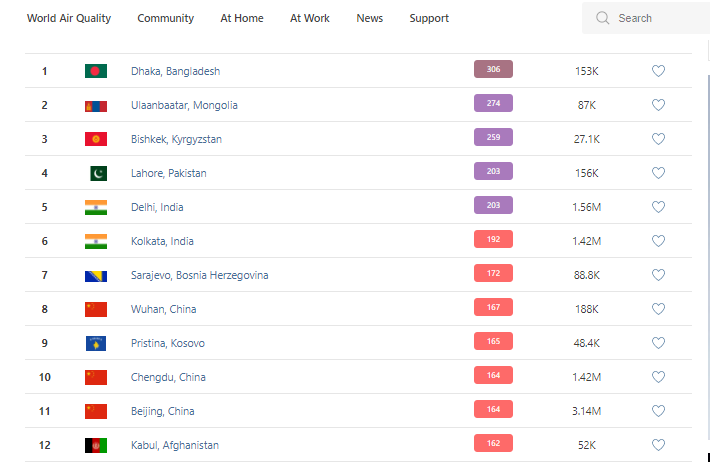Click the 306 AQI badge for Dhaka
The image size is (710, 462).
pyautogui.click(x=493, y=69)
